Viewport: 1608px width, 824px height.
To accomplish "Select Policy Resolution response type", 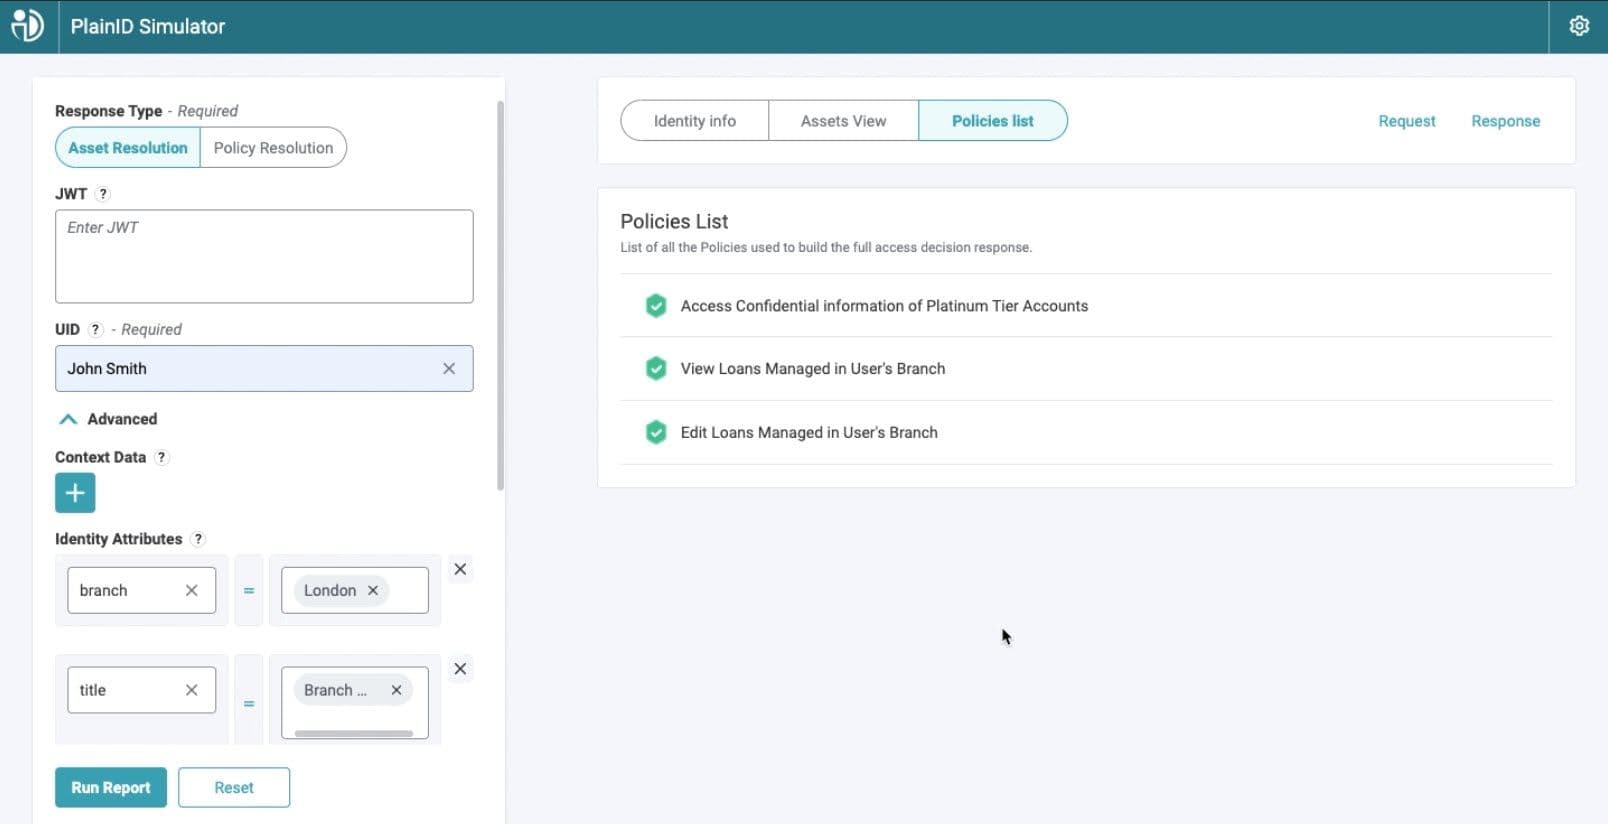I will (273, 148).
